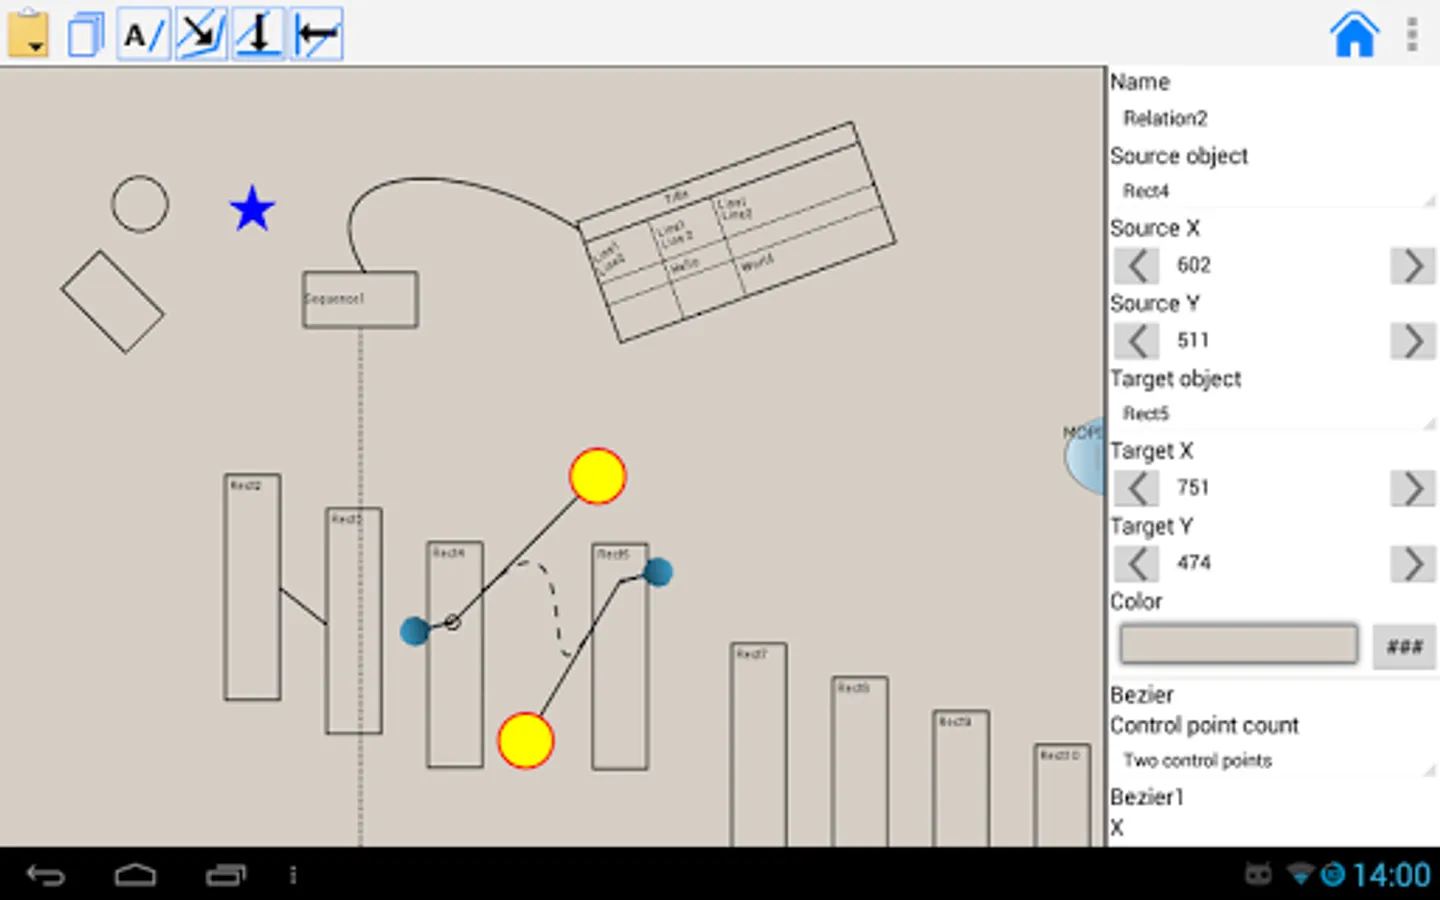Select the Rect2 rectangle

252,587
